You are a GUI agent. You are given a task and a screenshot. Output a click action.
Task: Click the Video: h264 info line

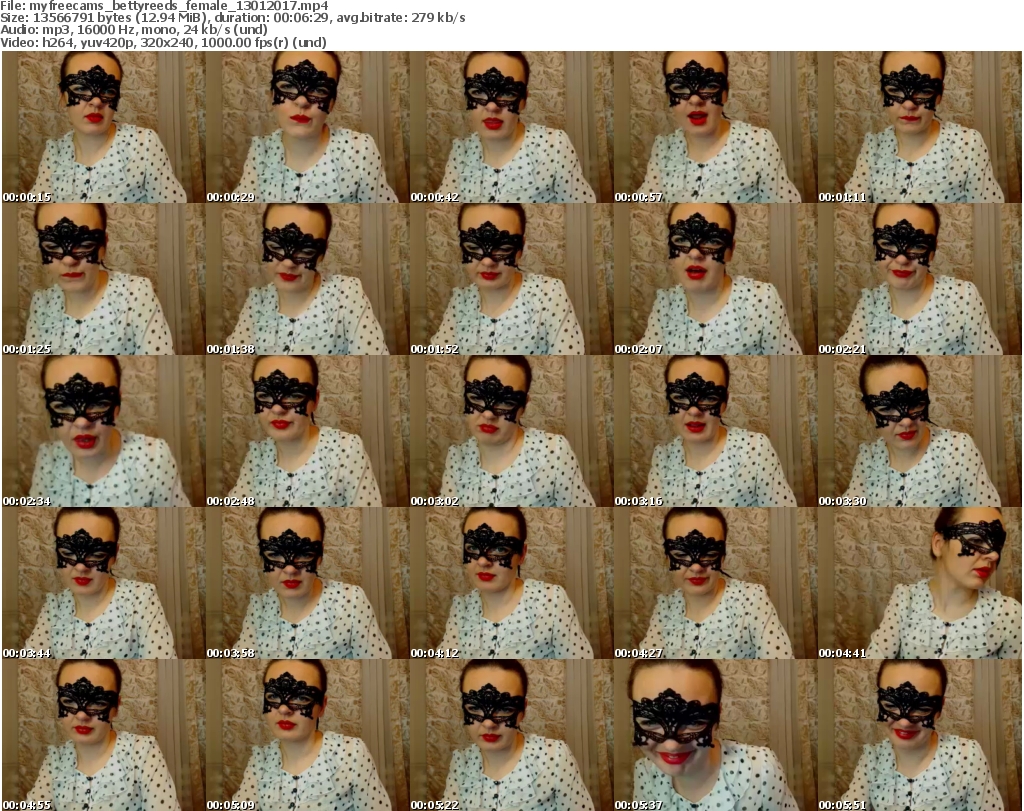pos(163,42)
